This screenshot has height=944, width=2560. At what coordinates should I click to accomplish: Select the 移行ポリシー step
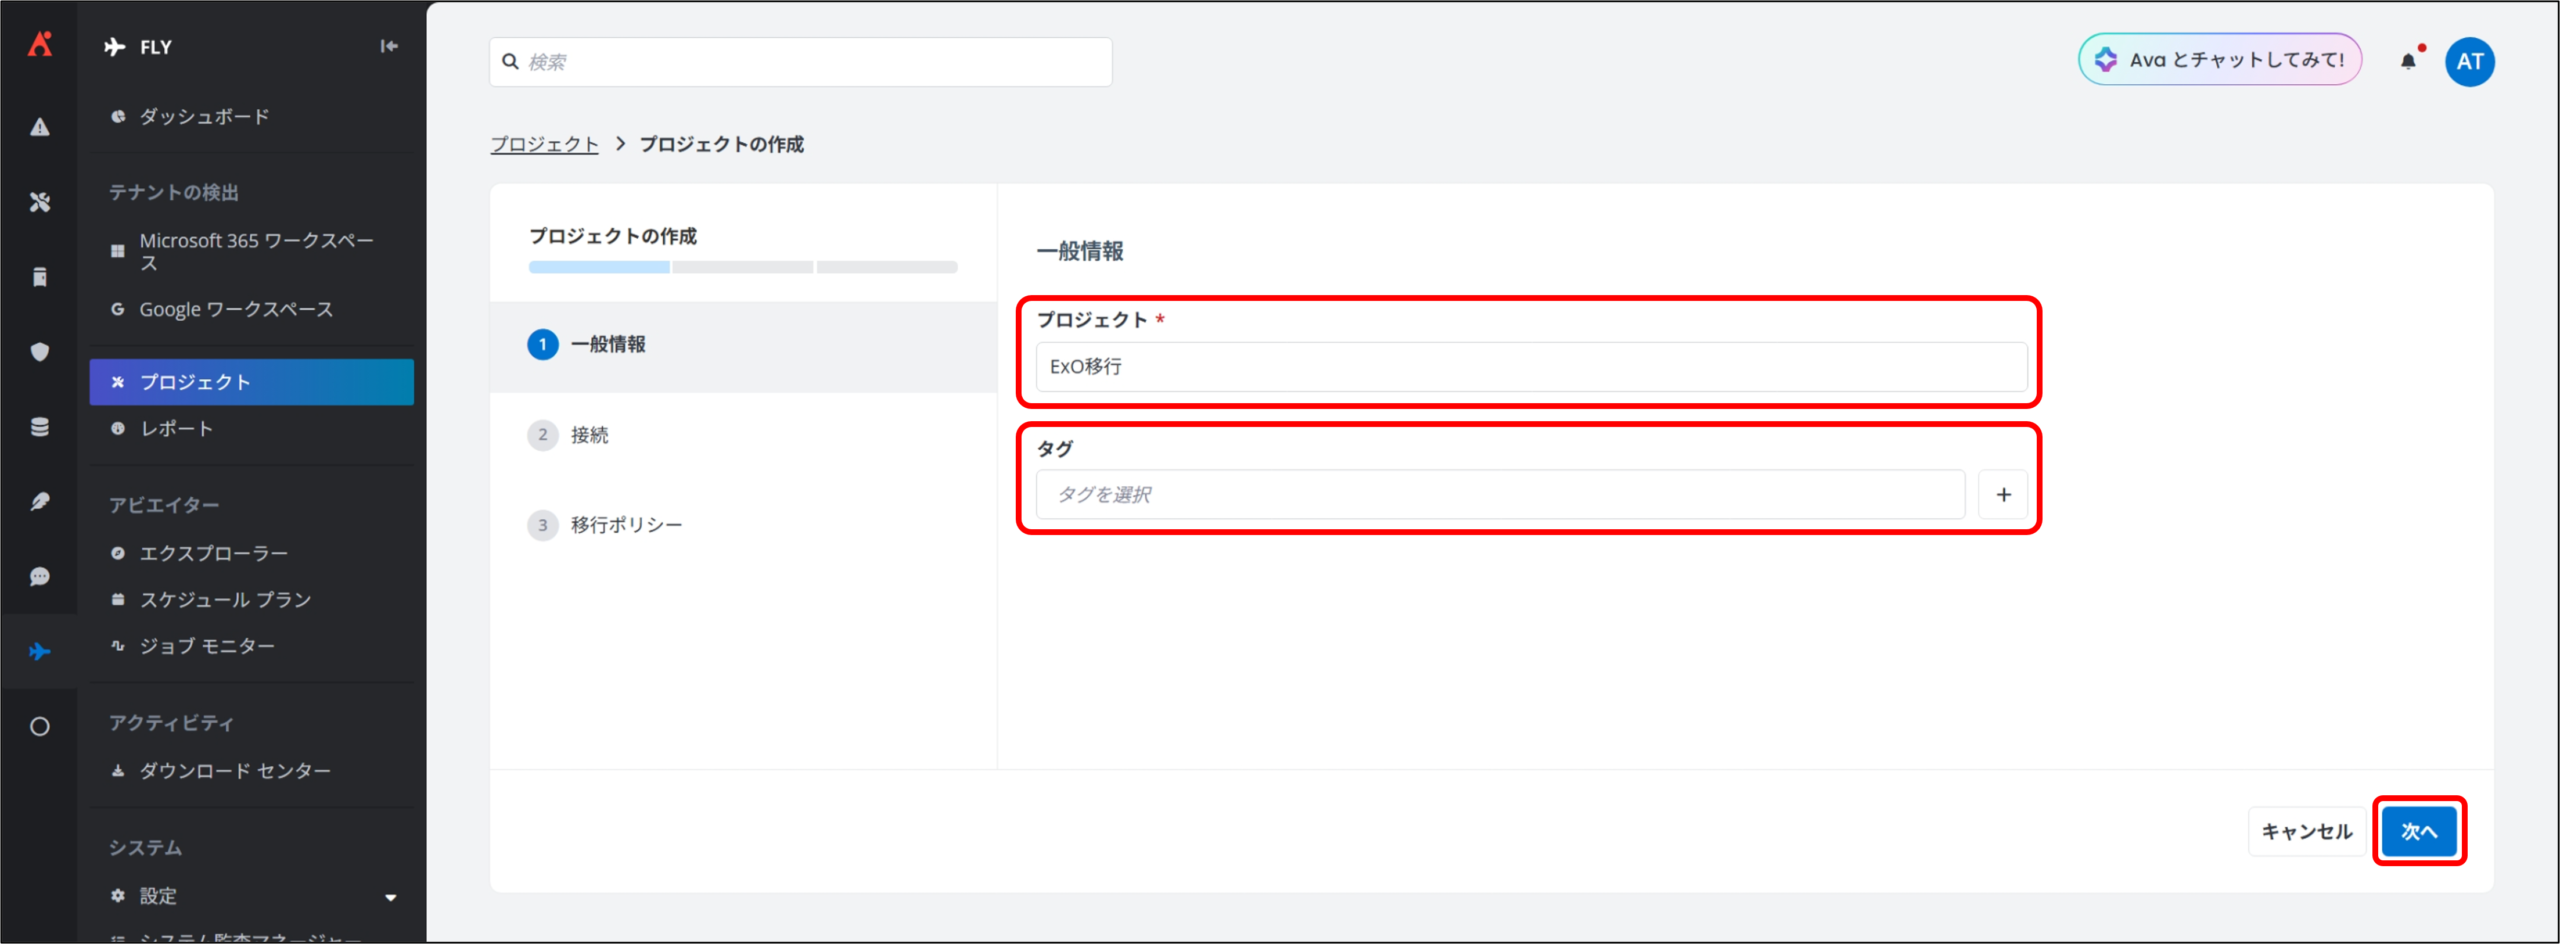click(626, 525)
